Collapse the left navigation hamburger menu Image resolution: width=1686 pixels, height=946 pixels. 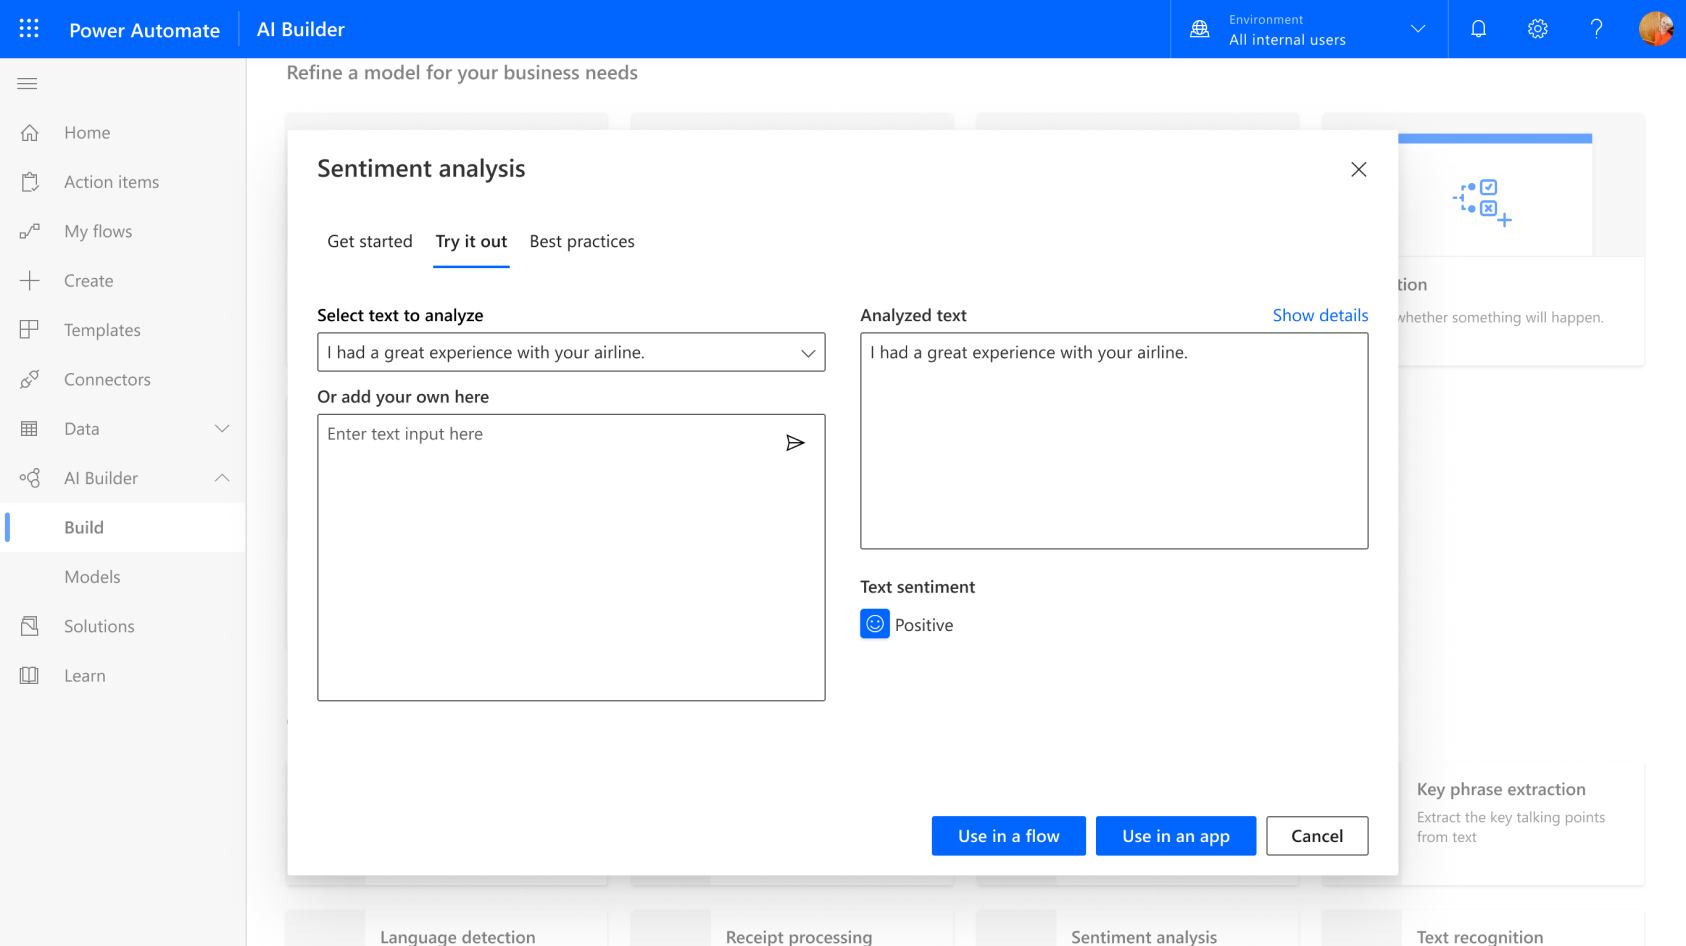coord(28,84)
